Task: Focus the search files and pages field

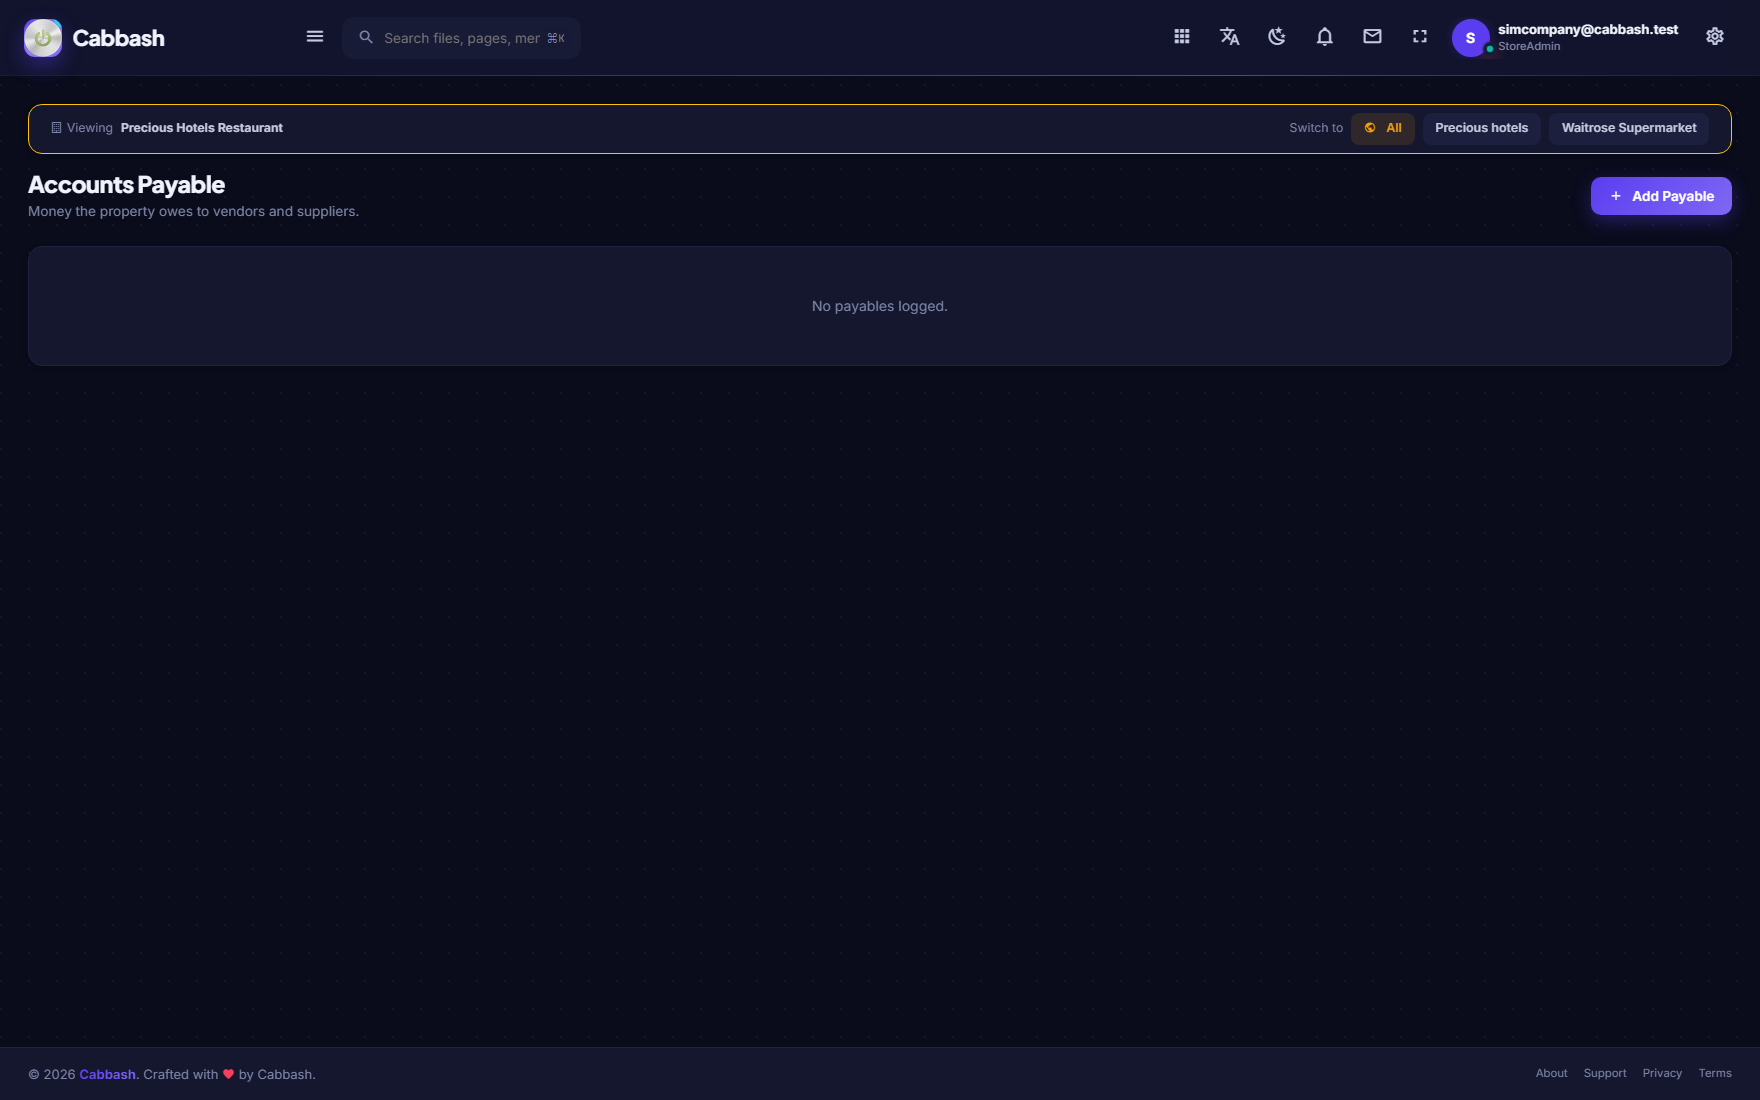Action: 461,38
